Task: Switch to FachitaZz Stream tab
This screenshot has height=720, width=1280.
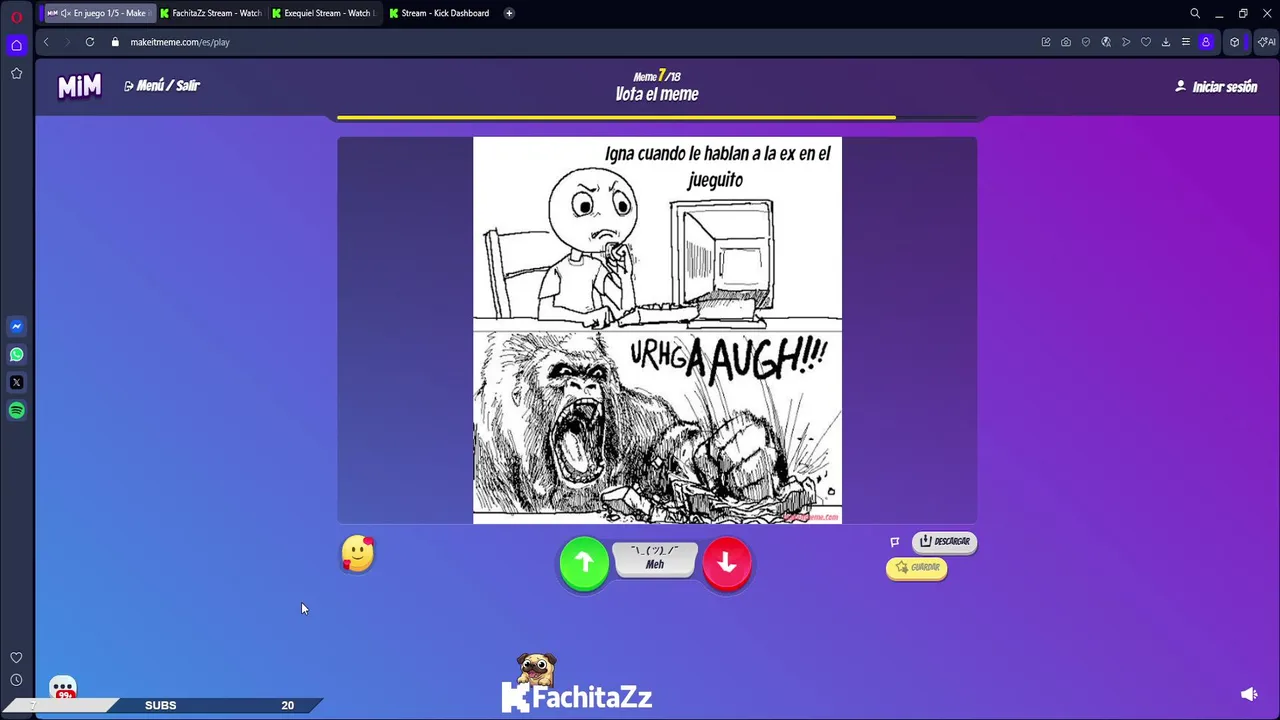Action: [211, 13]
